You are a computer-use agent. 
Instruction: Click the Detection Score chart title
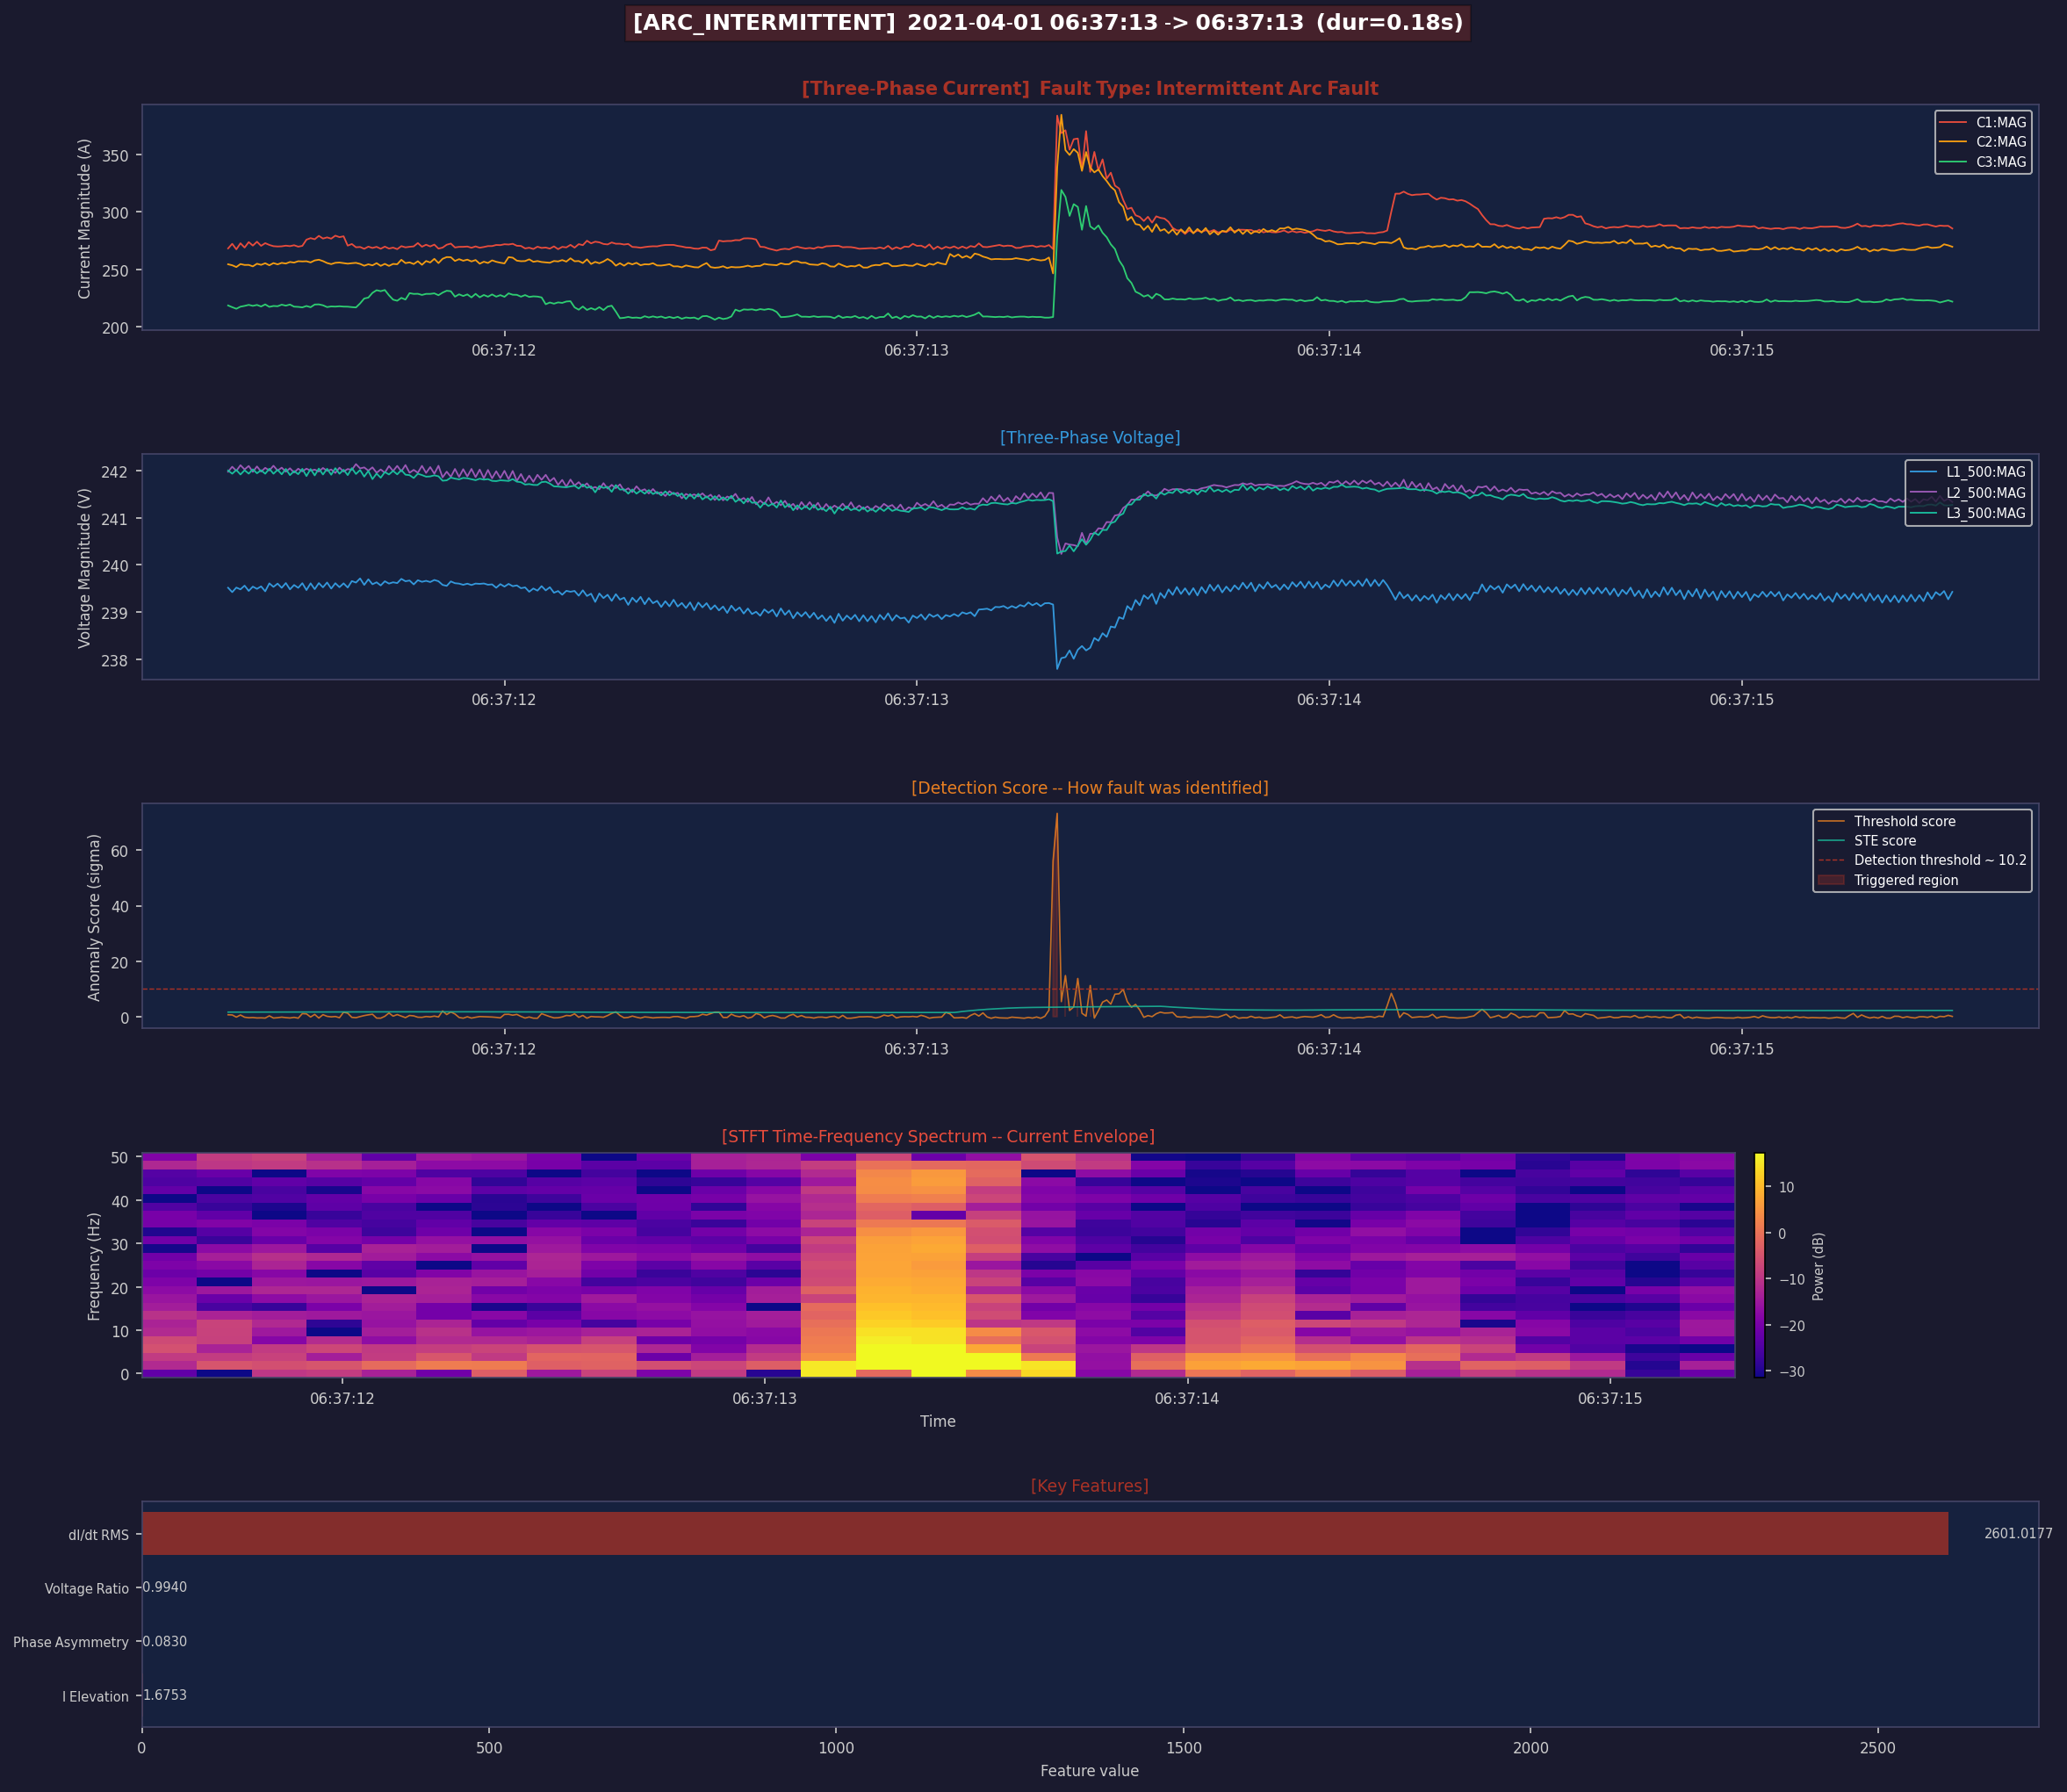1089,788
